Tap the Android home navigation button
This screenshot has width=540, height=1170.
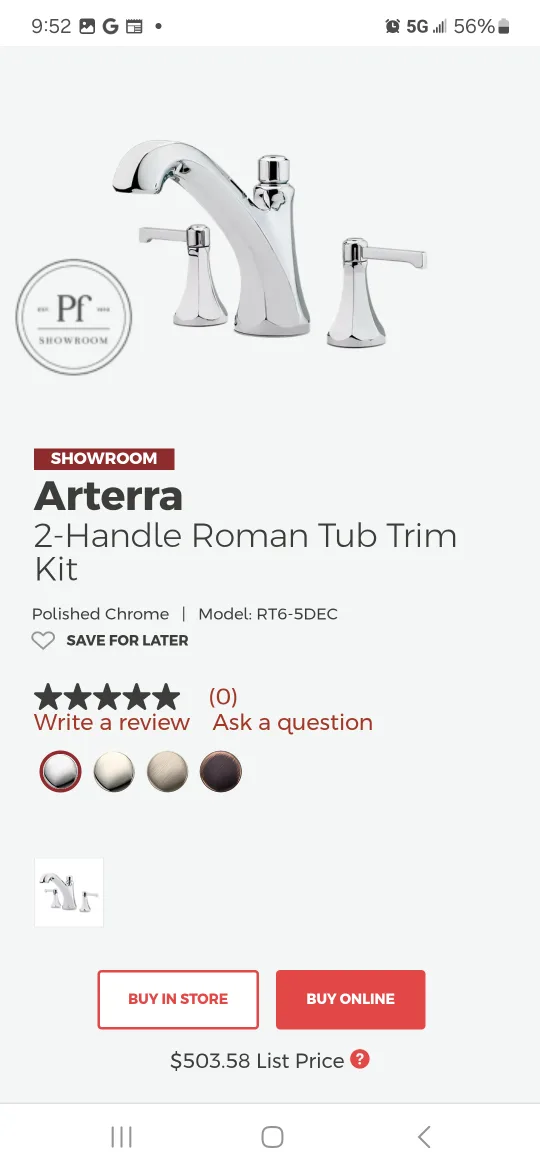[272, 1136]
